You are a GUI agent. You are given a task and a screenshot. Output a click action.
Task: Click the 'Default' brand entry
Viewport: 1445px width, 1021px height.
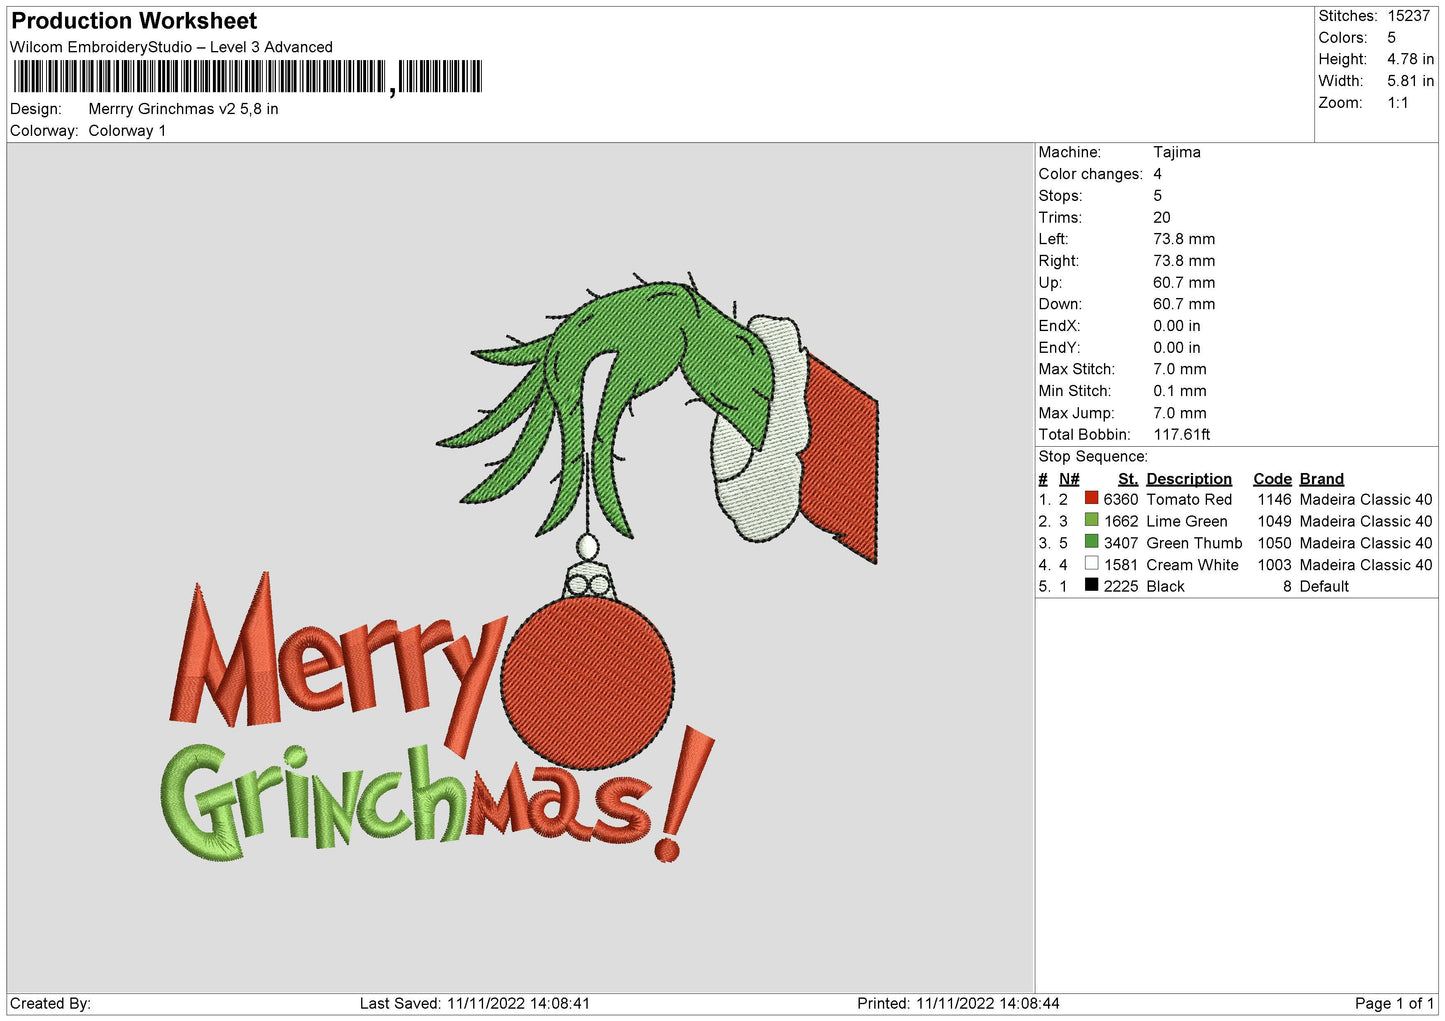tap(1324, 586)
